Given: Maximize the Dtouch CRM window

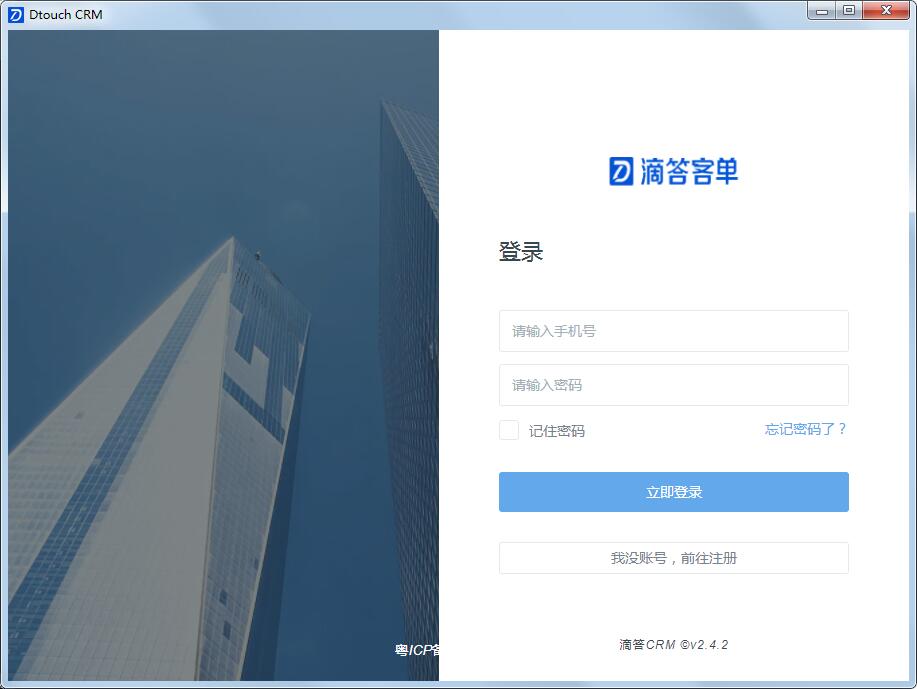Looking at the screenshot, I should point(849,11).
